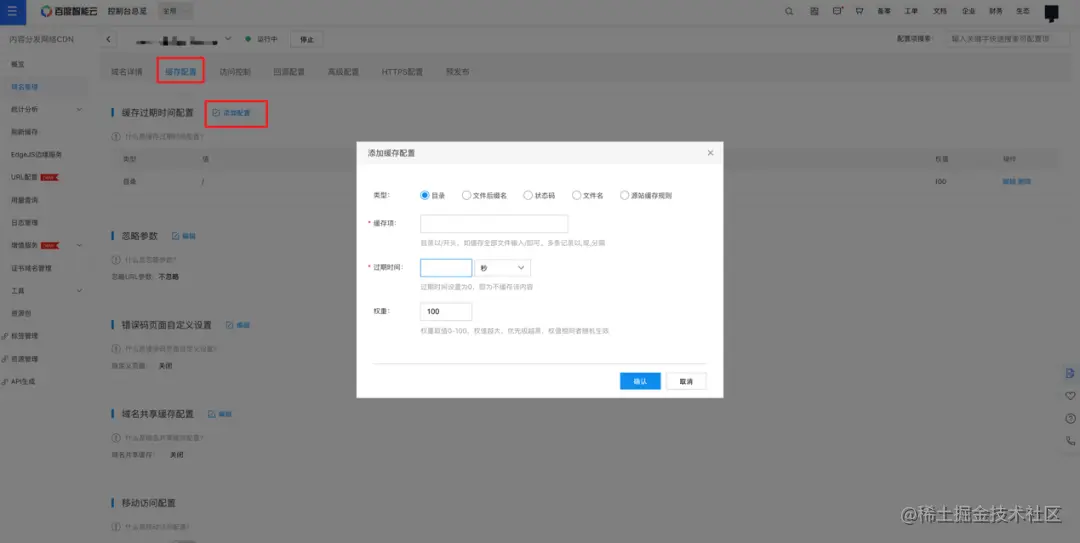The height and width of the screenshot is (543, 1080).
Task: Switch to 缓存配置 tab
Action: pos(180,72)
